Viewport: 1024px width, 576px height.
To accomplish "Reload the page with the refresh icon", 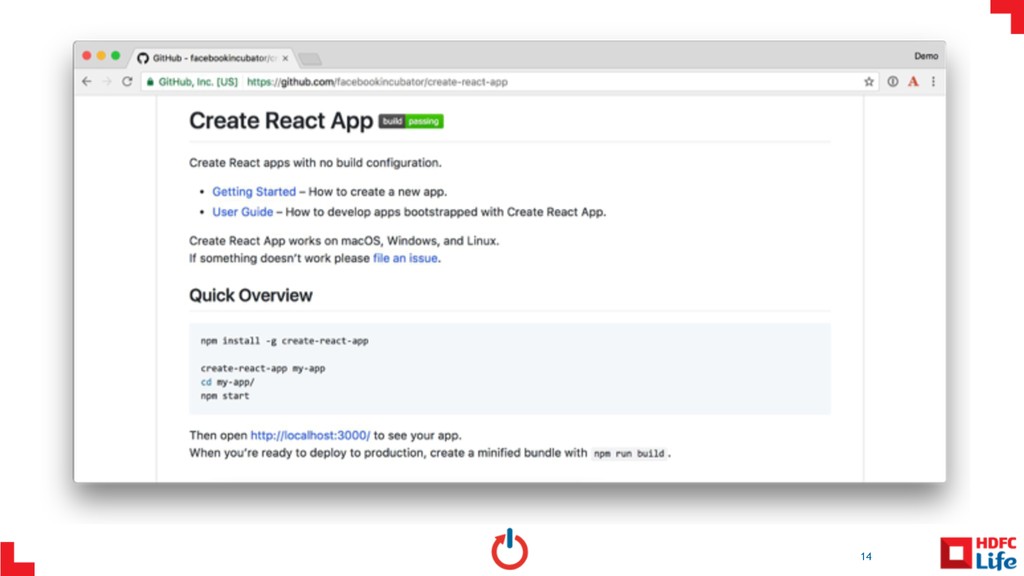I will tap(127, 82).
